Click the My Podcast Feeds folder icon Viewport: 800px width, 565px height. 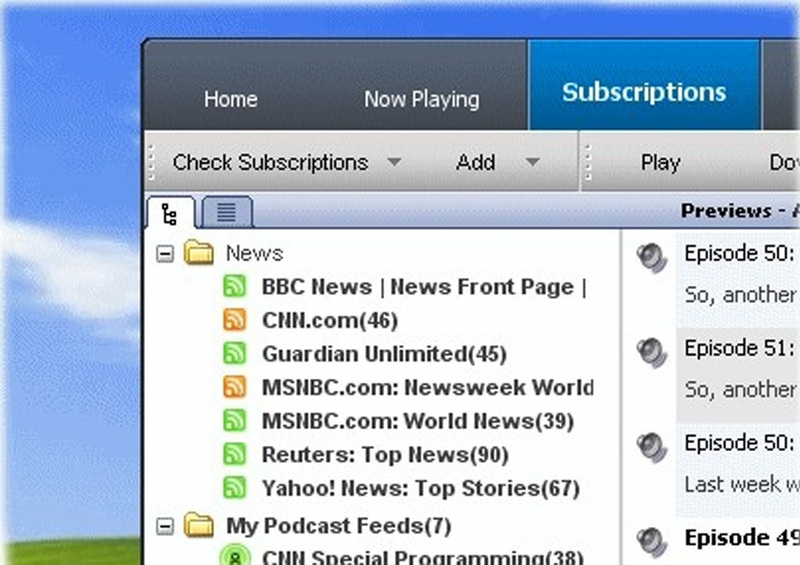(198, 525)
